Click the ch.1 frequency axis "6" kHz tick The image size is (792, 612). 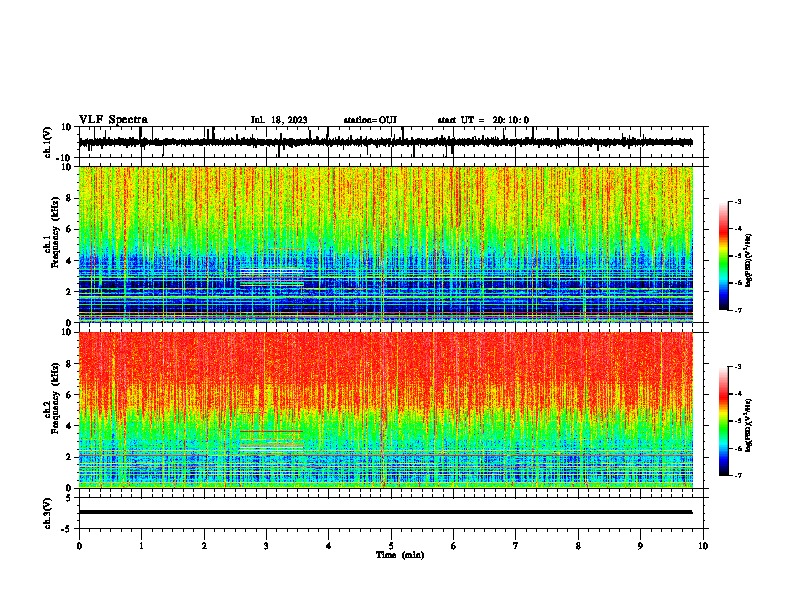tap(69, 230)
